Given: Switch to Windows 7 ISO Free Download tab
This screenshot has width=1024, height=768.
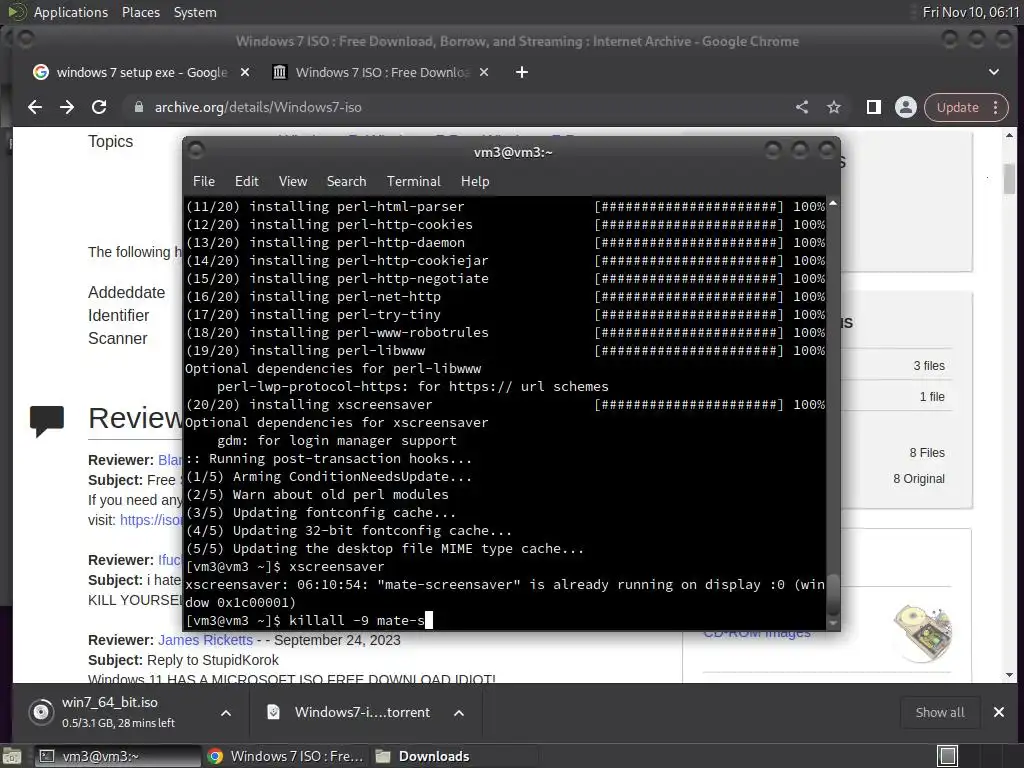Looking at the screenshot, I should click(x=381, y=72).
